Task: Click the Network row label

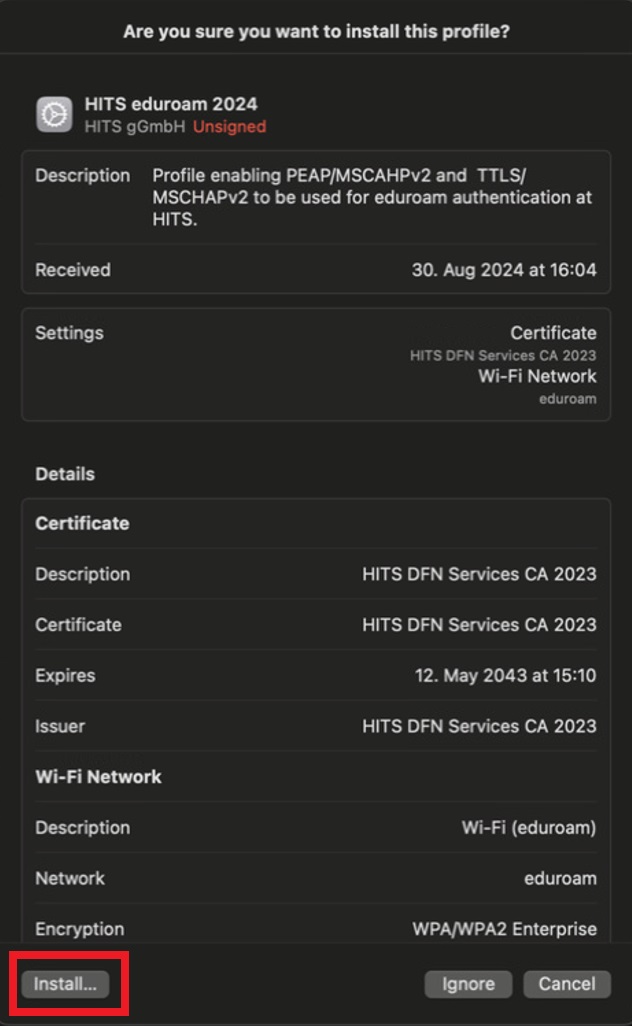Action: pos(70,878)
